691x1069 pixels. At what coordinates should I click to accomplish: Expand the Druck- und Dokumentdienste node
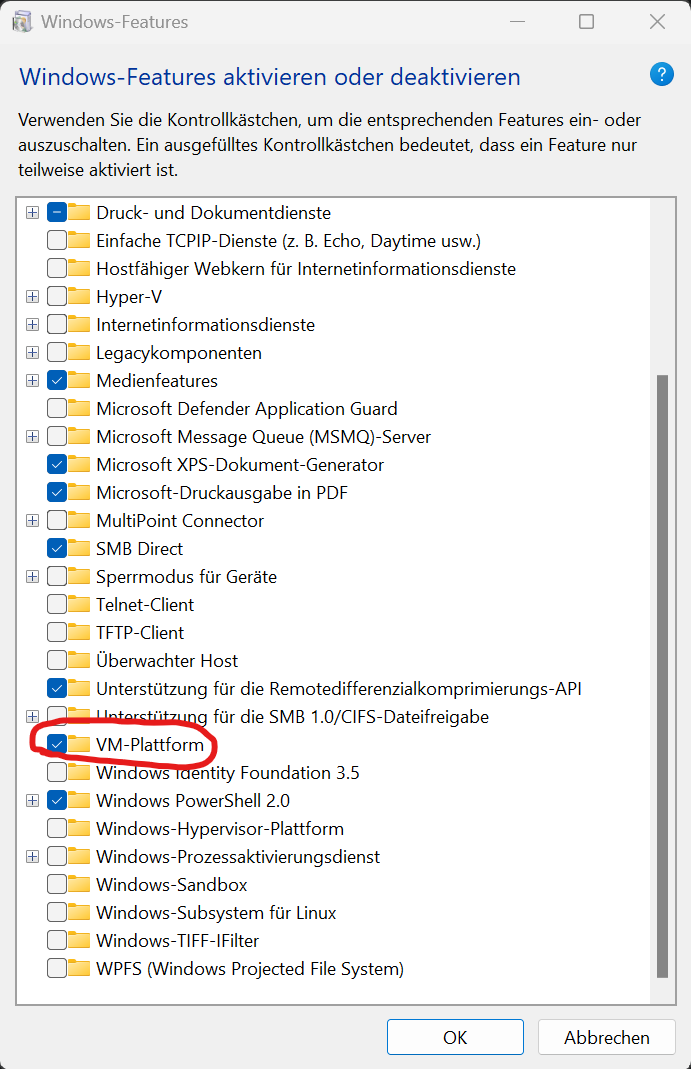point(32,213)
